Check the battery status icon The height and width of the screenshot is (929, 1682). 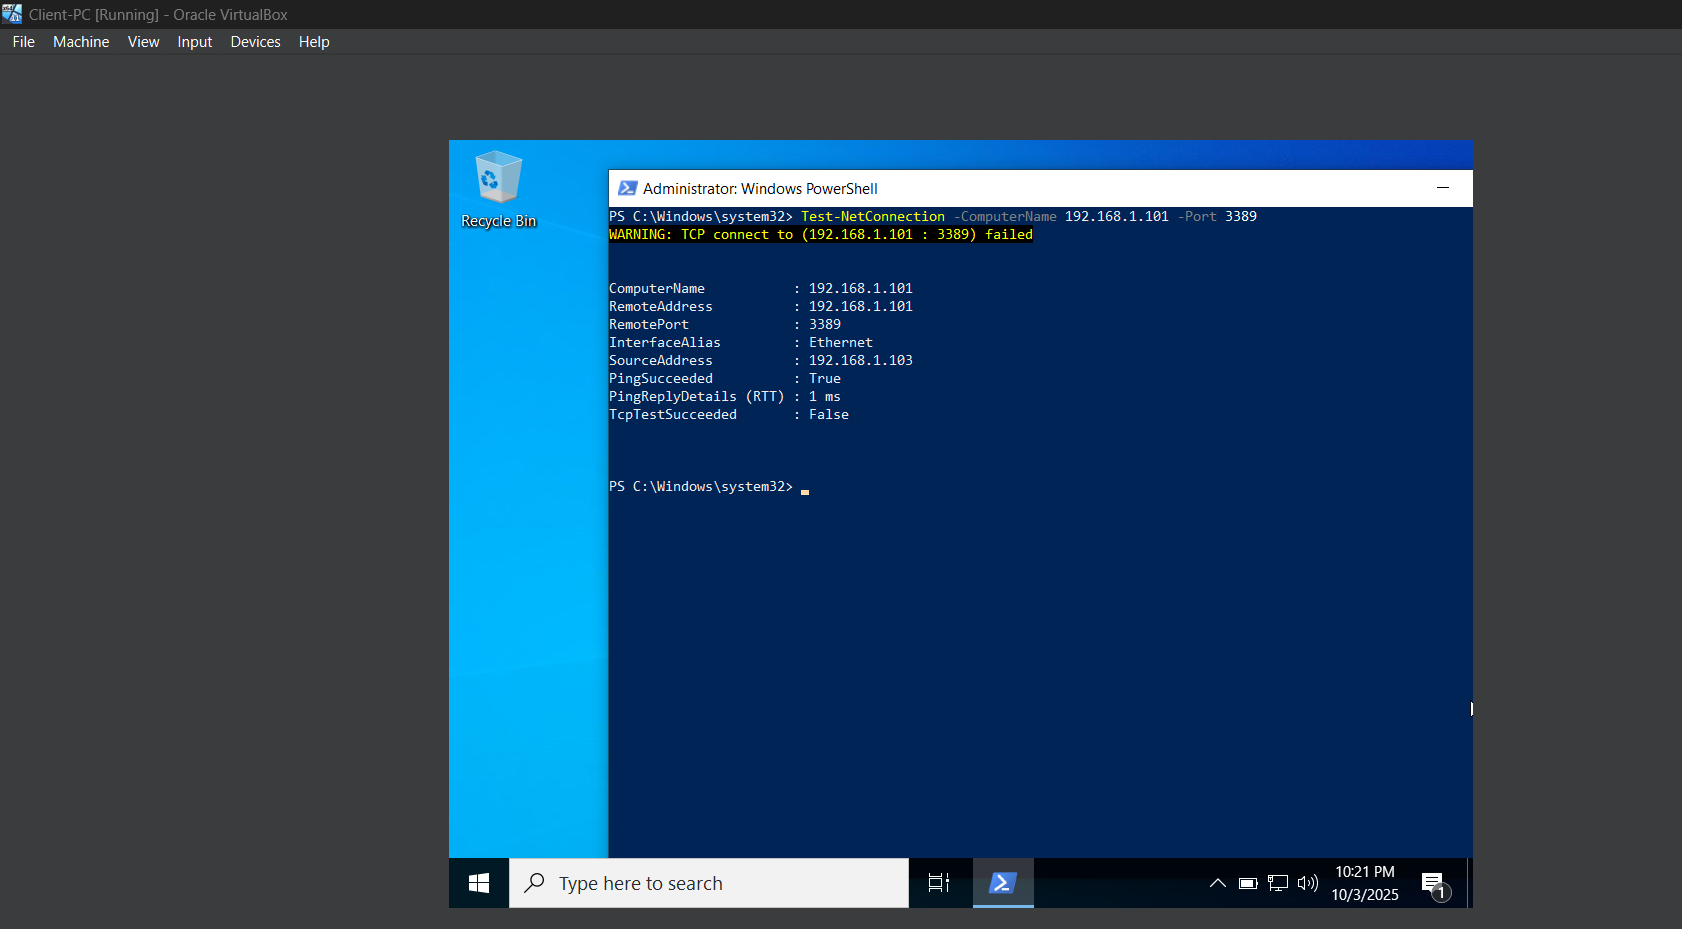[1248, 883]
